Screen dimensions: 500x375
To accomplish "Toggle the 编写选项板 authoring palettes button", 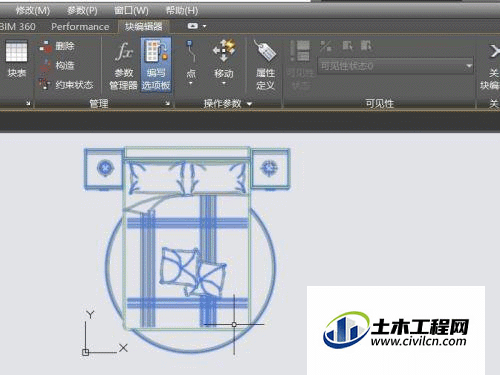I will (156, 65).
